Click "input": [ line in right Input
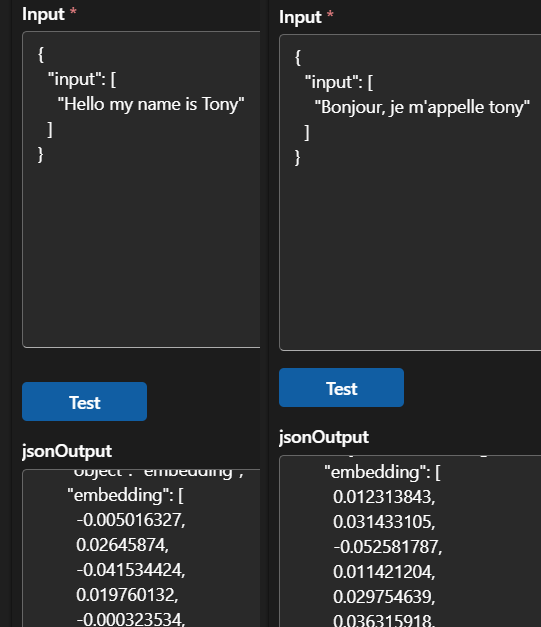Viewport: 541px width, 627px height. coord(339,82)
